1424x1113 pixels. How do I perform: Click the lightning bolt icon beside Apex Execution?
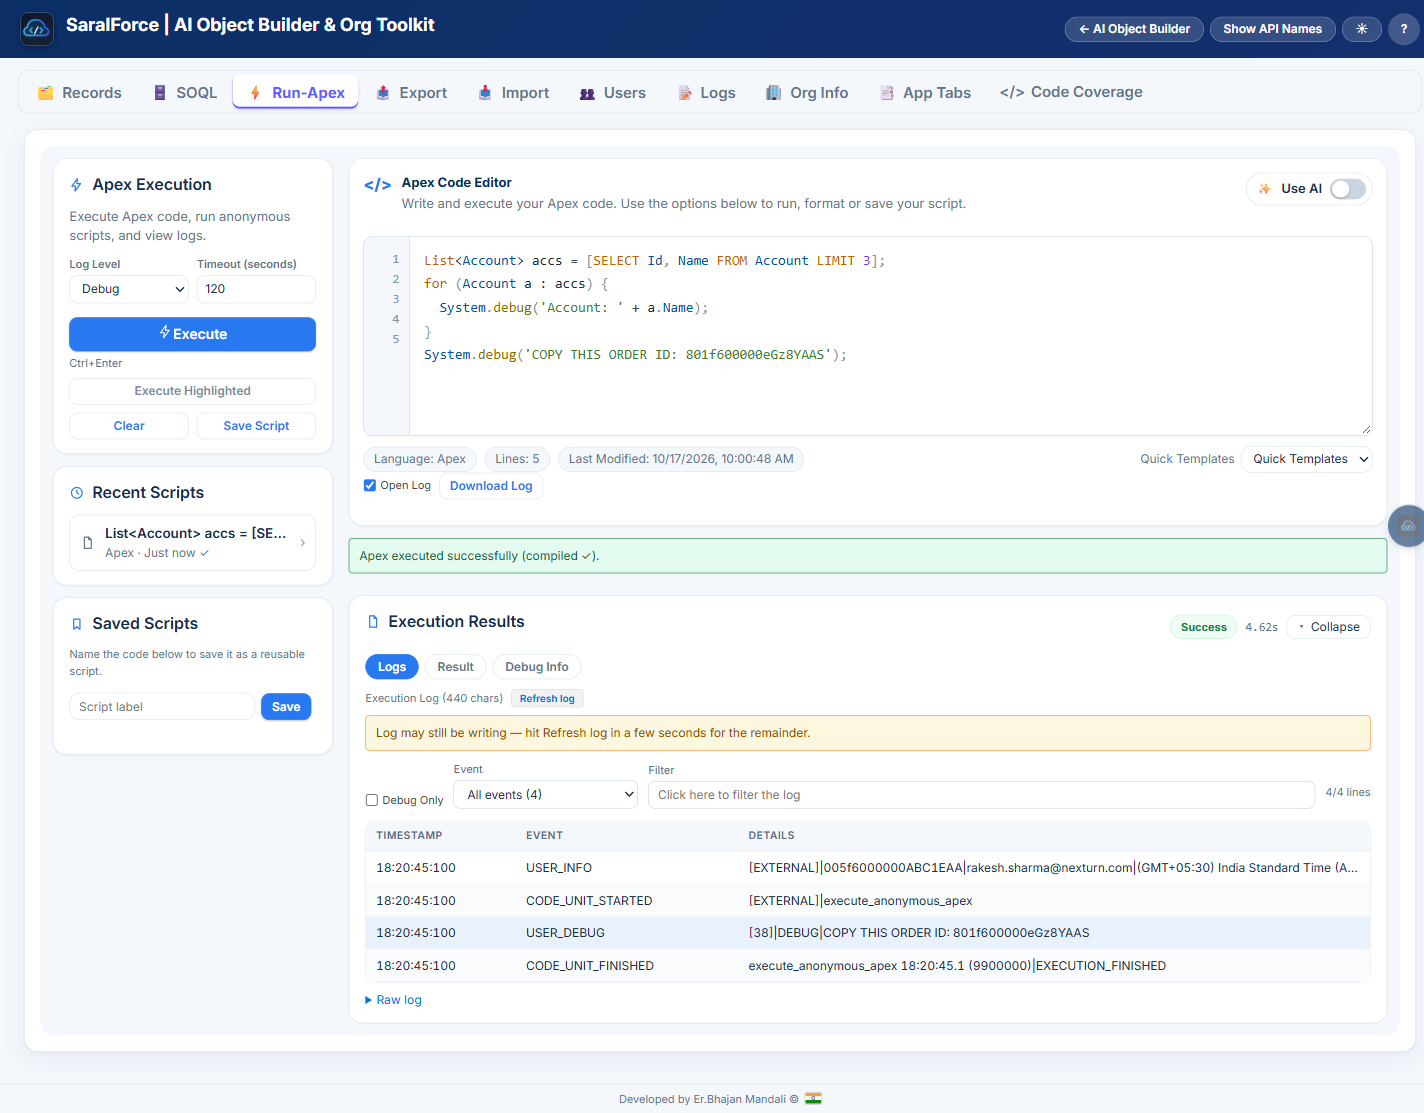click(x=76, y=185)
